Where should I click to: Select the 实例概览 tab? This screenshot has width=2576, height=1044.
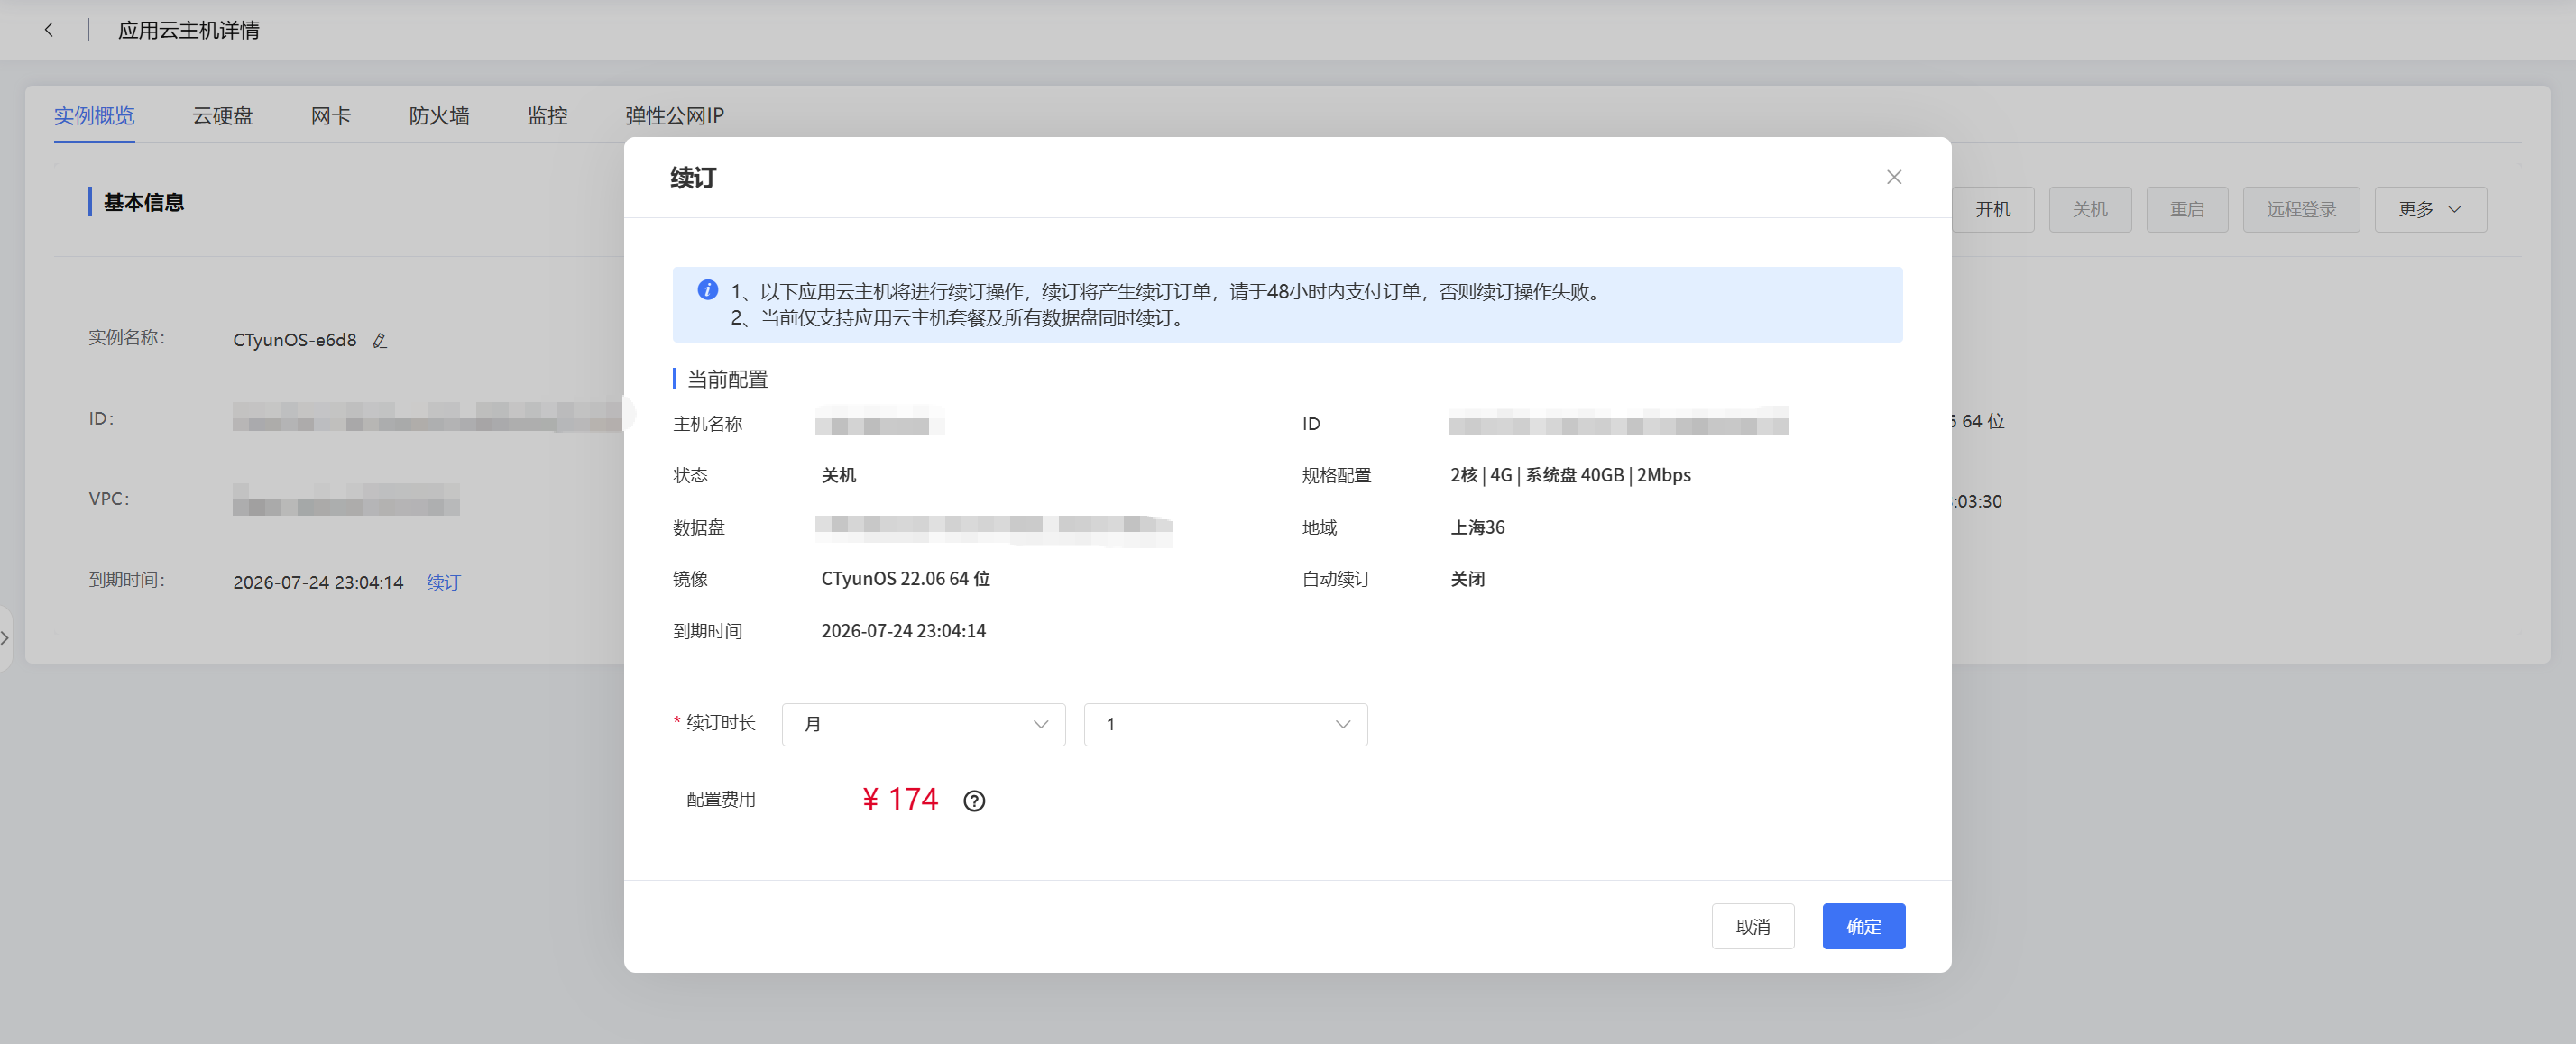(94, 116)
